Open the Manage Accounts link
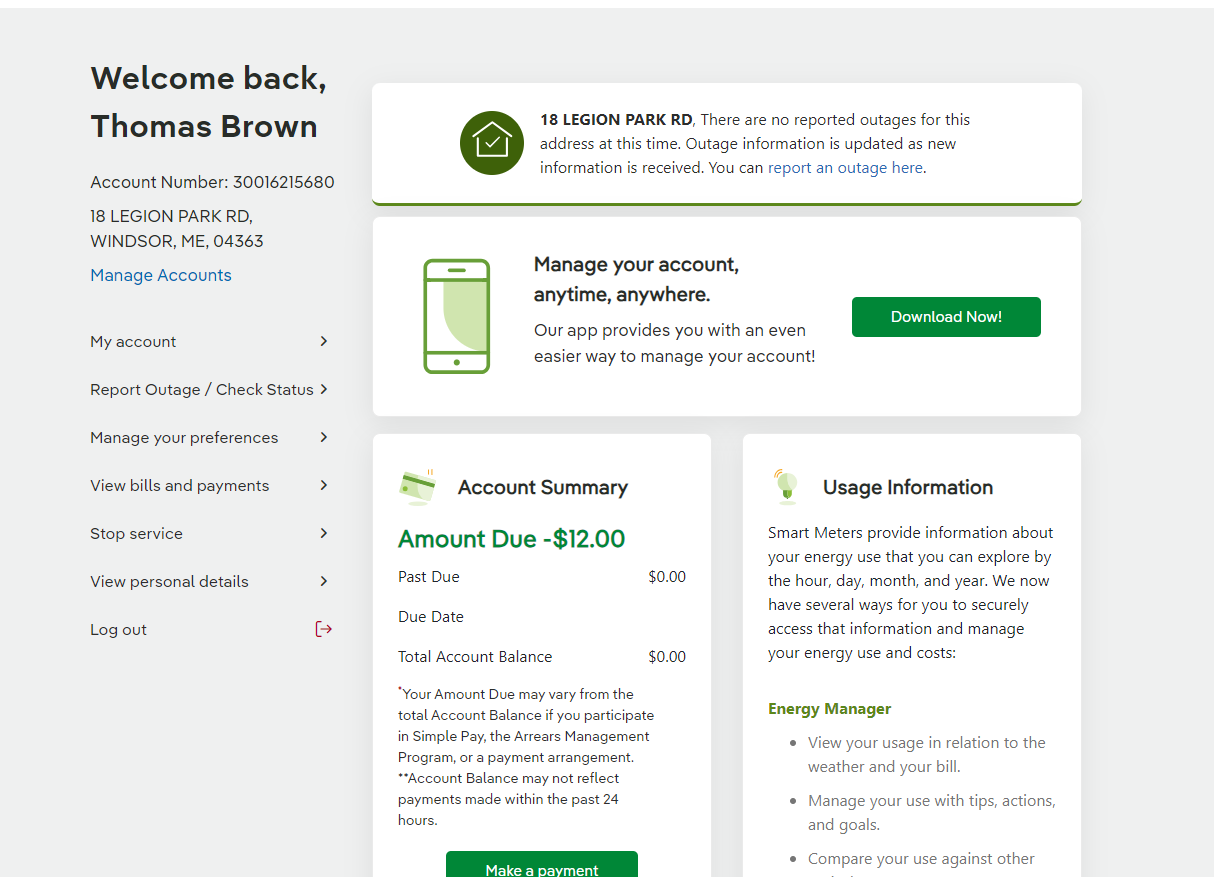The width and height of the screenshot is (1214, 877). tap(161, 275)
